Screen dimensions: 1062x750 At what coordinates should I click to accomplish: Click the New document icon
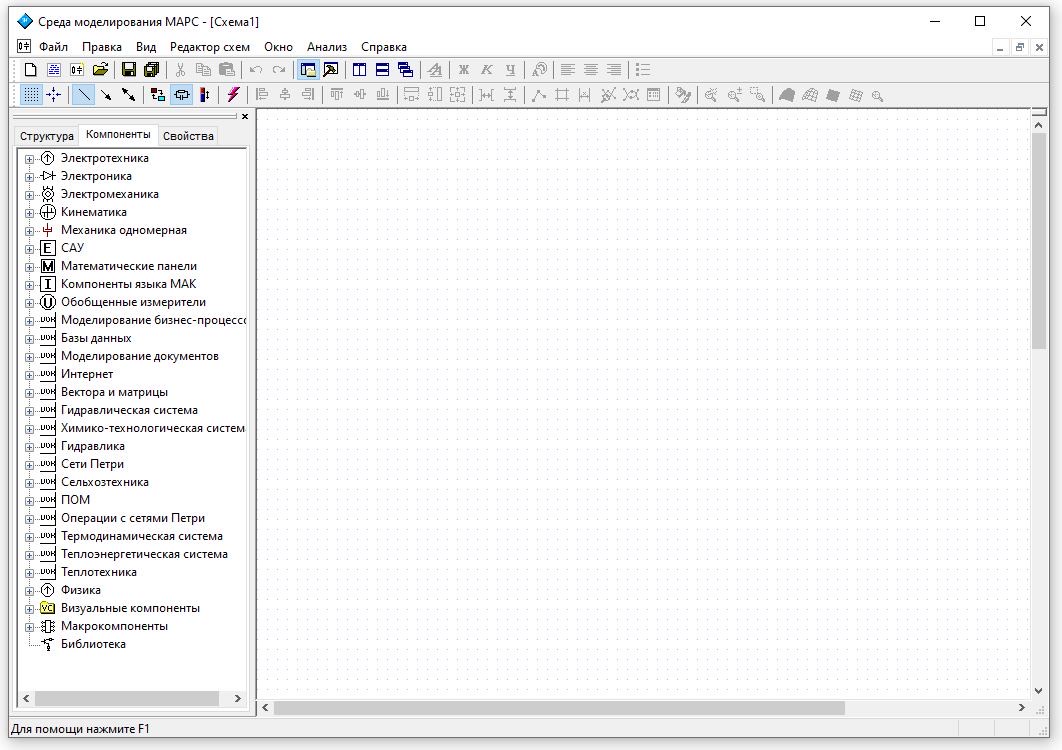(30, 70)
